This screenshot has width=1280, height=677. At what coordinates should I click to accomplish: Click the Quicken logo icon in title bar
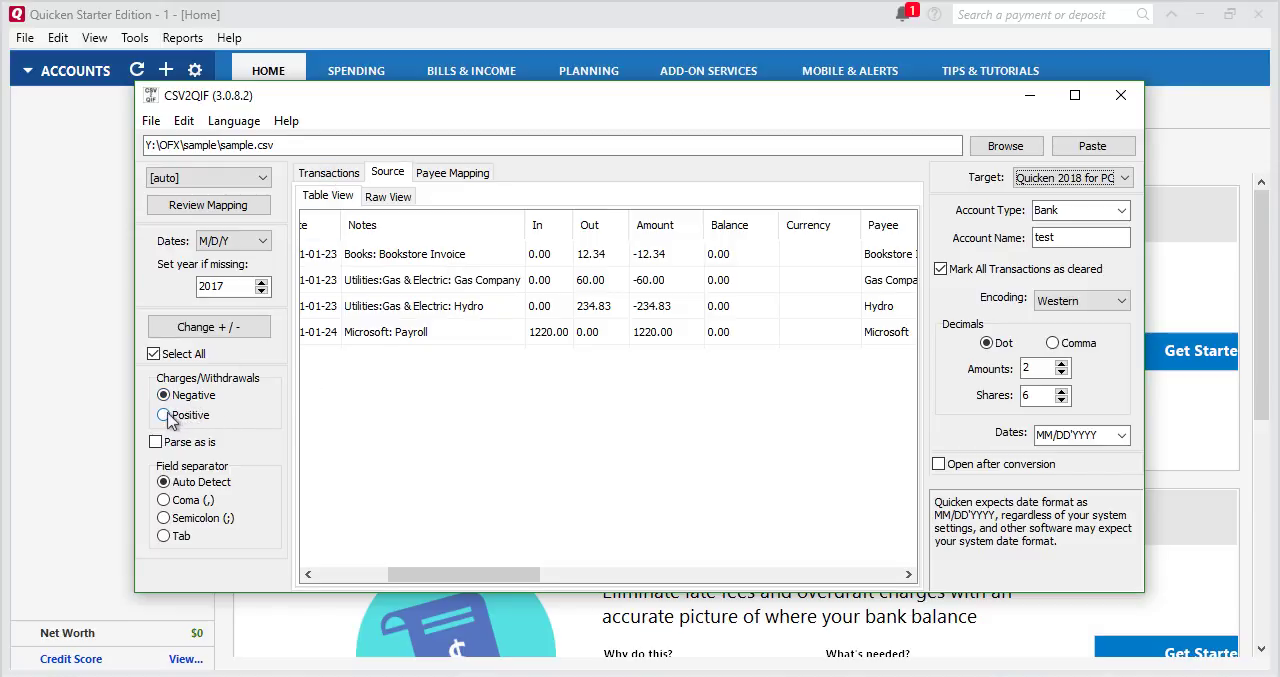point(16,14)
